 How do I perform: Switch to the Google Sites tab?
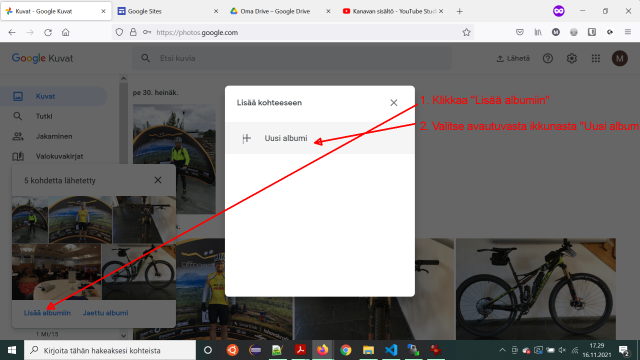168,11
